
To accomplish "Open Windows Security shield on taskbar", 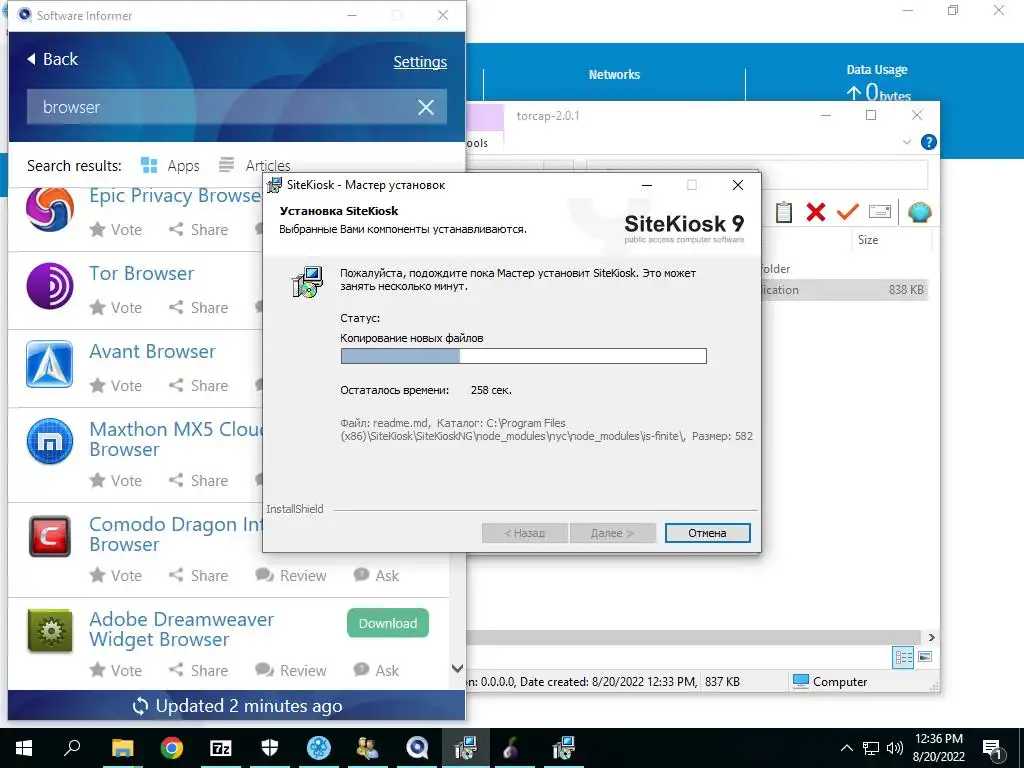I will [x=270, y=748].
